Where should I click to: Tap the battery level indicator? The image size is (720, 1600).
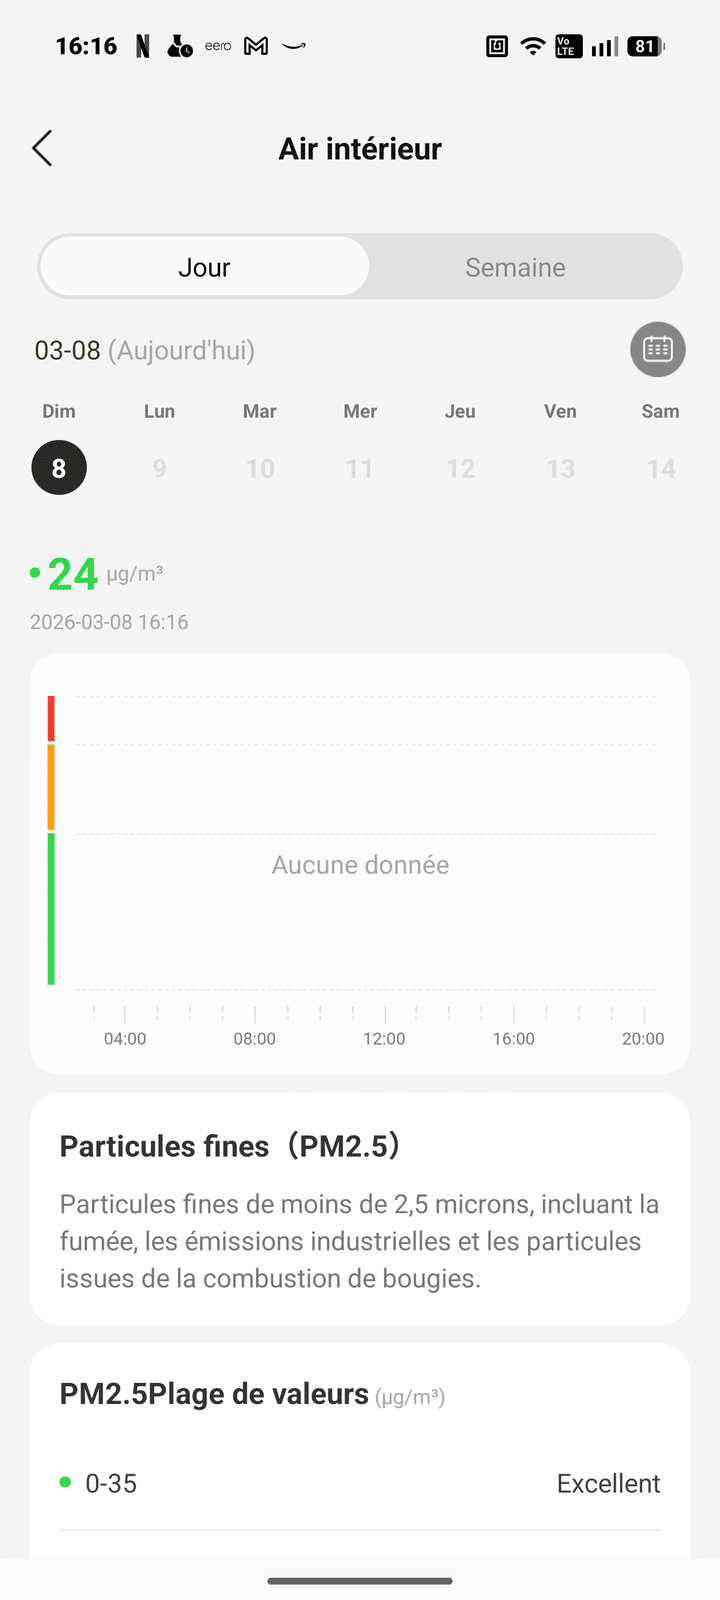(645, 46)
